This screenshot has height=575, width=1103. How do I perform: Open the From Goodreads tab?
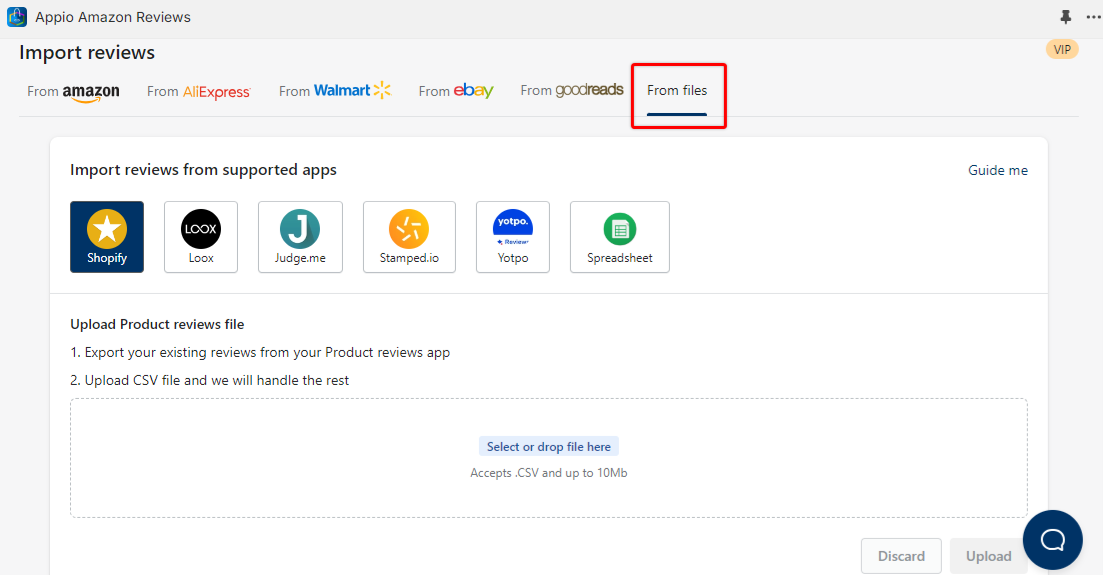coord(572,91)
